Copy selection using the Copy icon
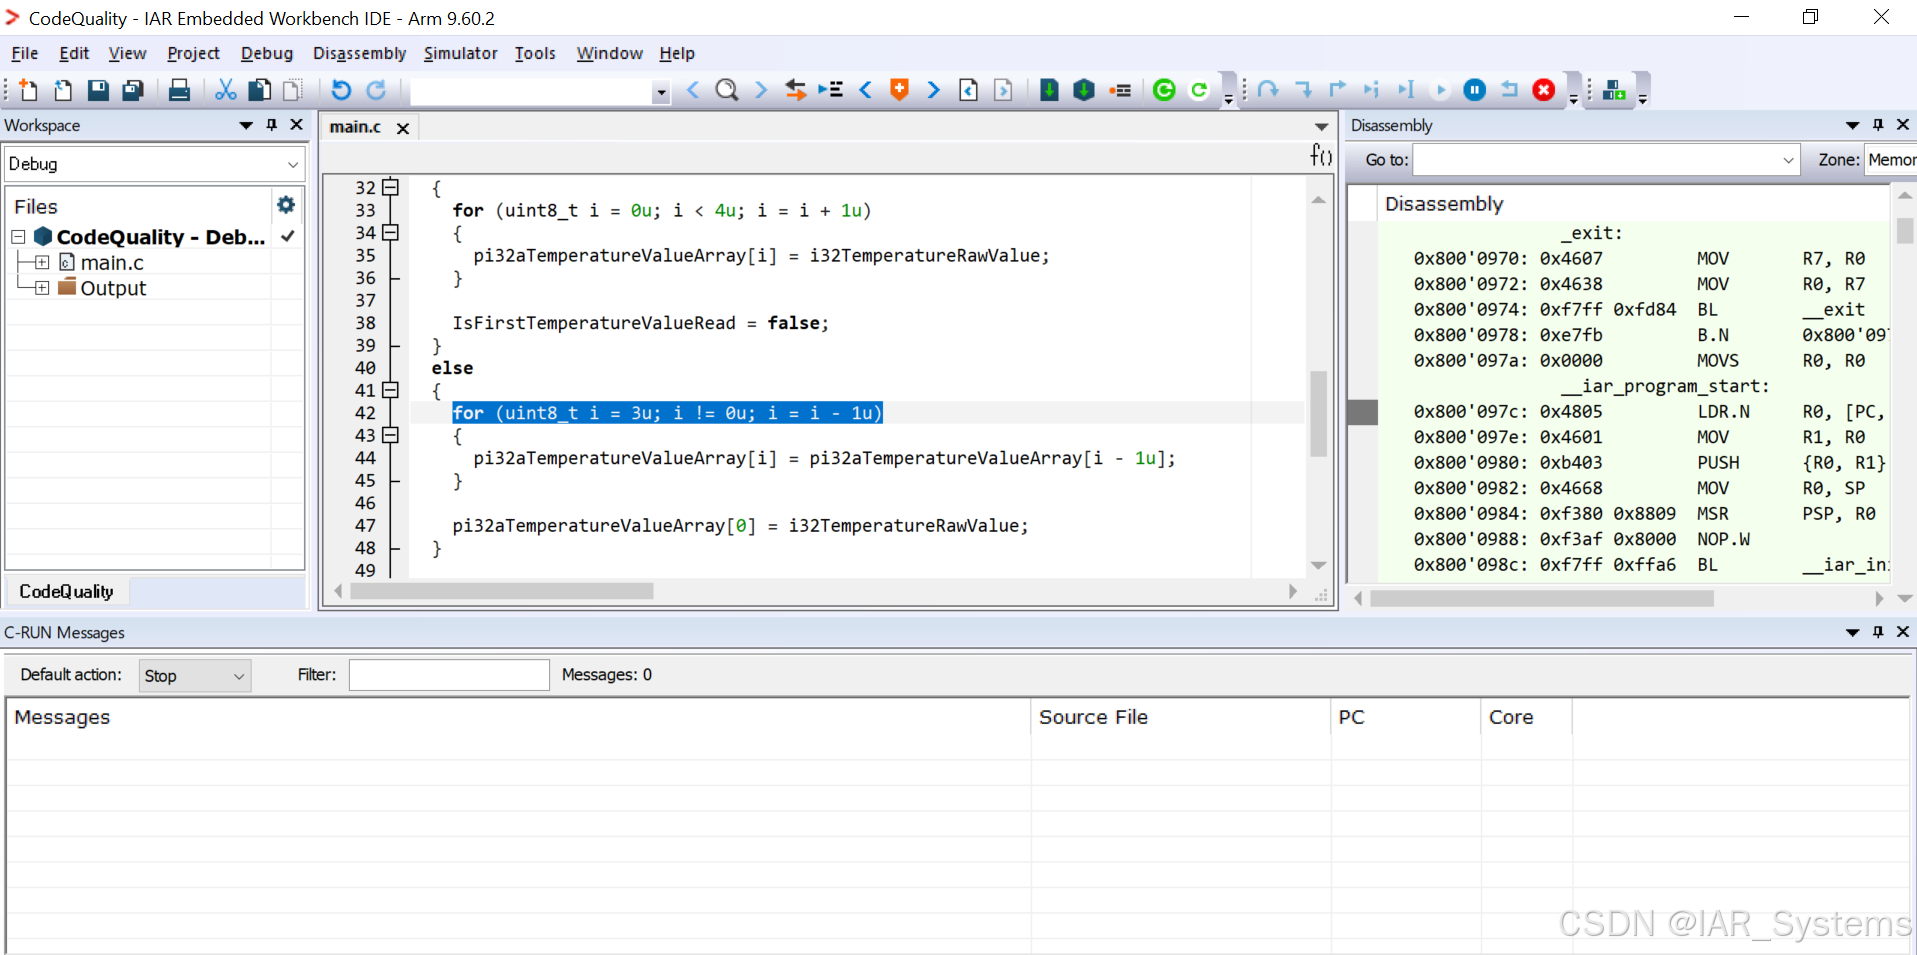This screenshot has width=1917, height=955. click(259, 90)
